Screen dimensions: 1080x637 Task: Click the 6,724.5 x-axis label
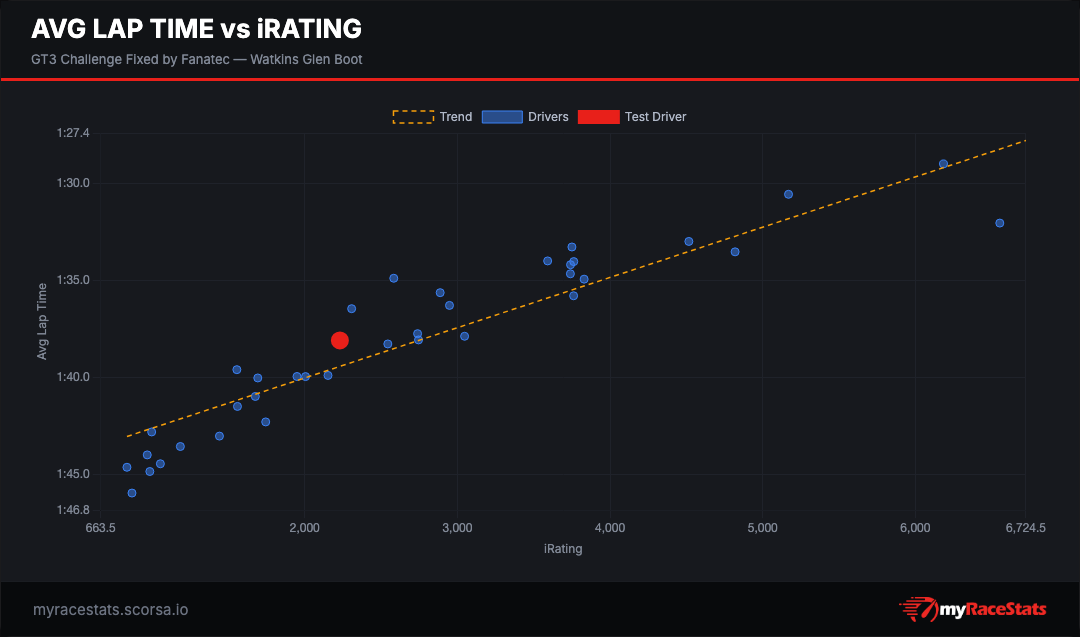(1026, 528)
